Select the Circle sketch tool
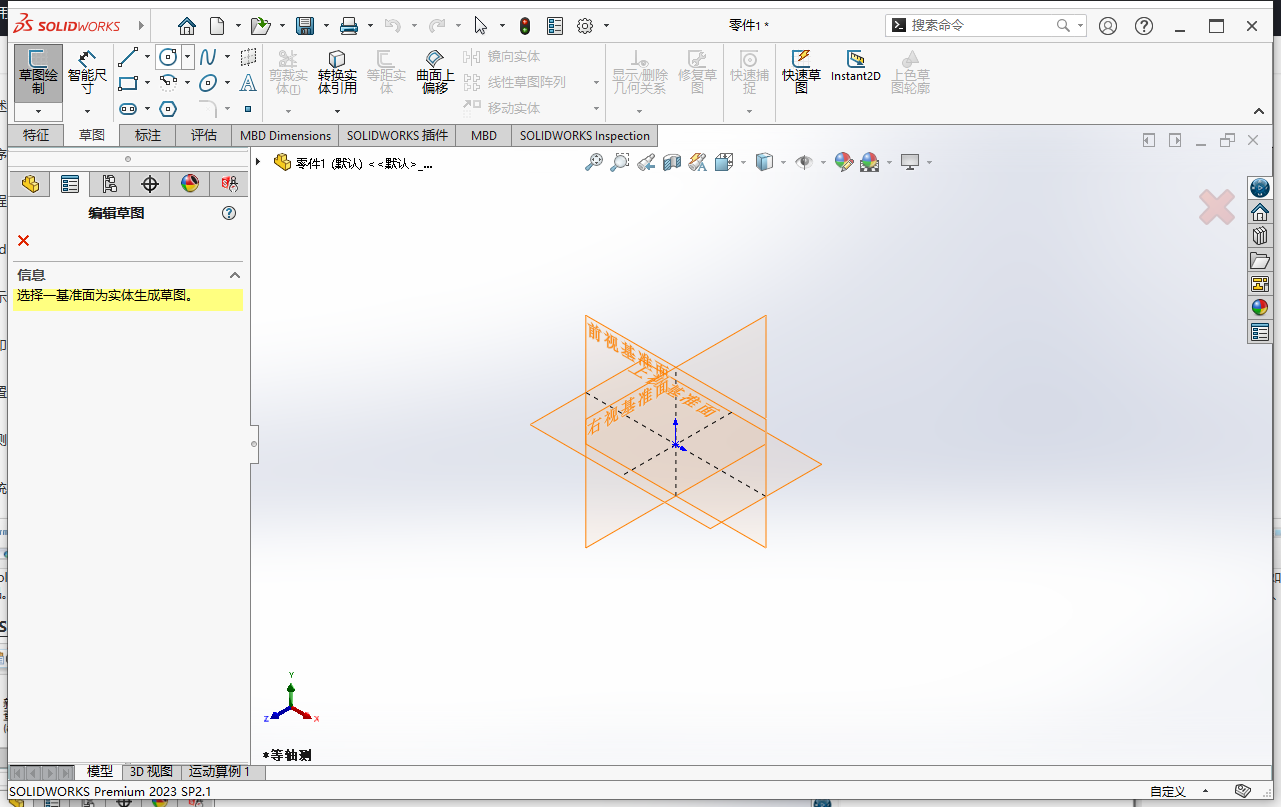 point(168,57)
